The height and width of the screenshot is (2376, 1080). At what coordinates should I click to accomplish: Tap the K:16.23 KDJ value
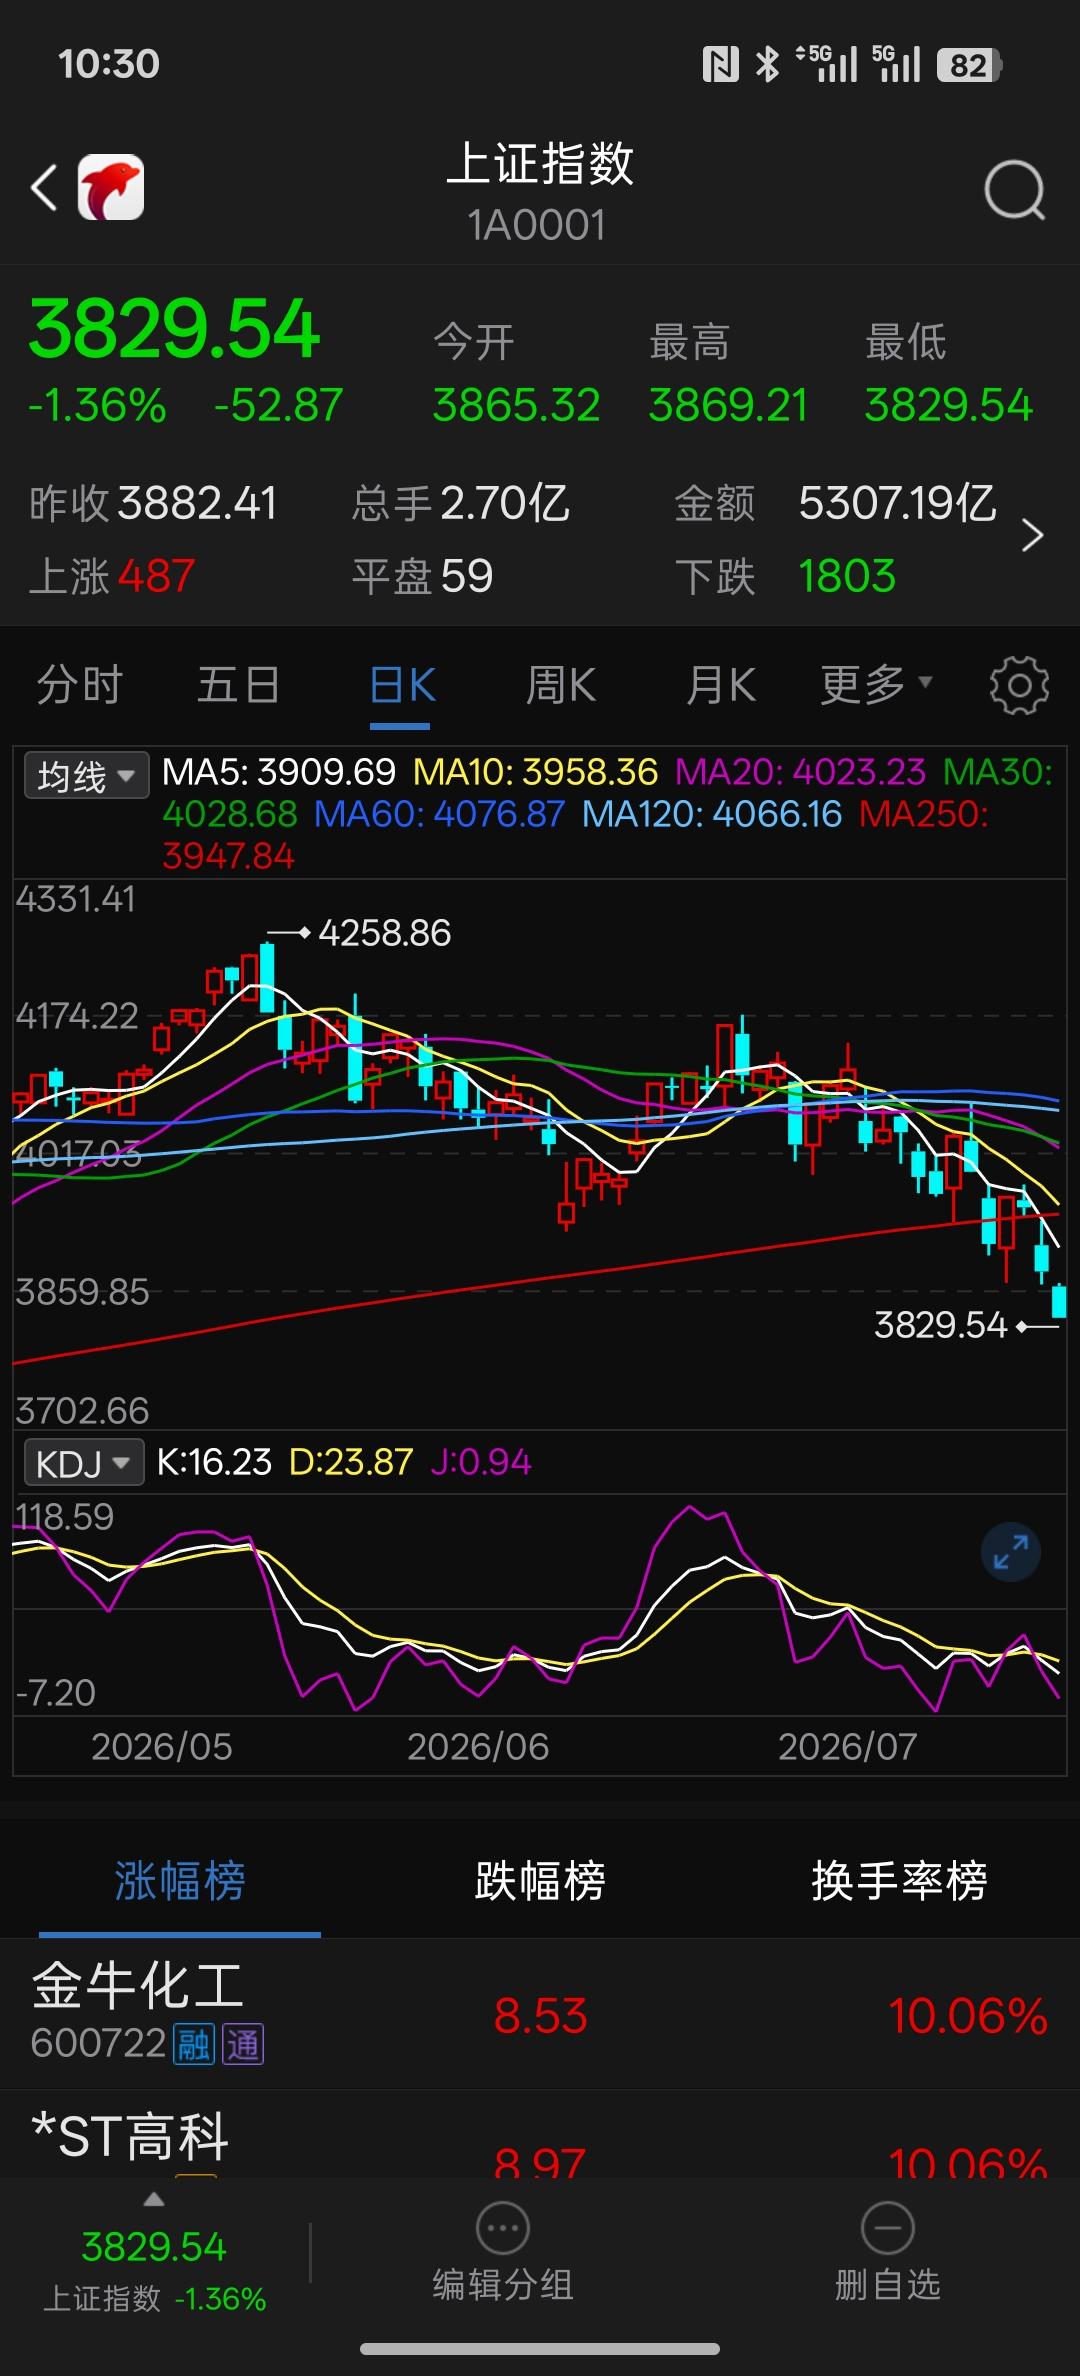(x=214, y=1463)
